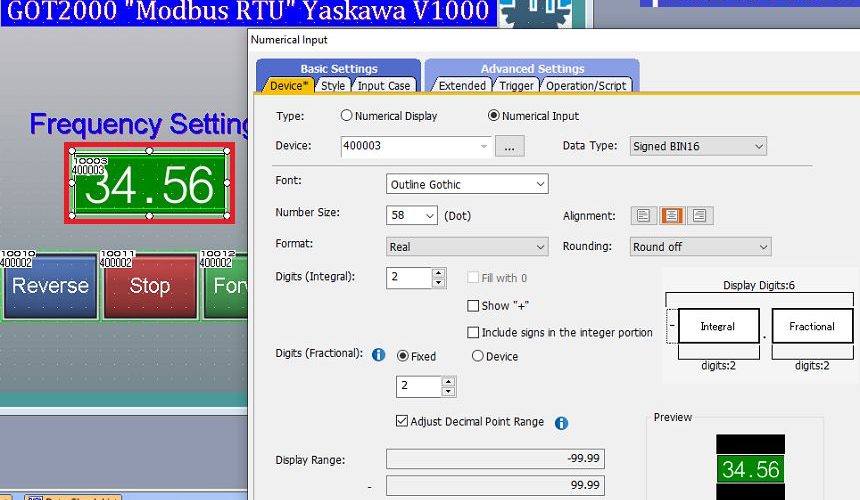This screenshot has width=860, height=500.
Task: Click 34.56 preview thumbnail
Action: point(750,469)
